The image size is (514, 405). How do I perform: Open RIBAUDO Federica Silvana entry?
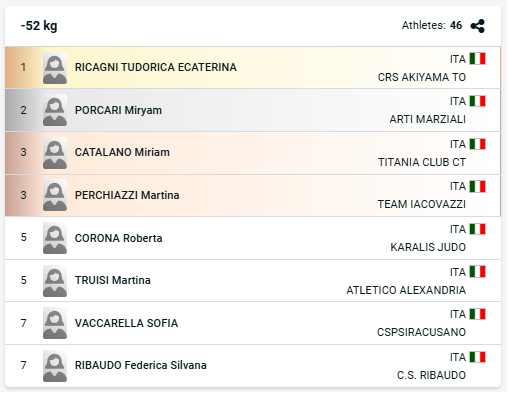(141, 365)
